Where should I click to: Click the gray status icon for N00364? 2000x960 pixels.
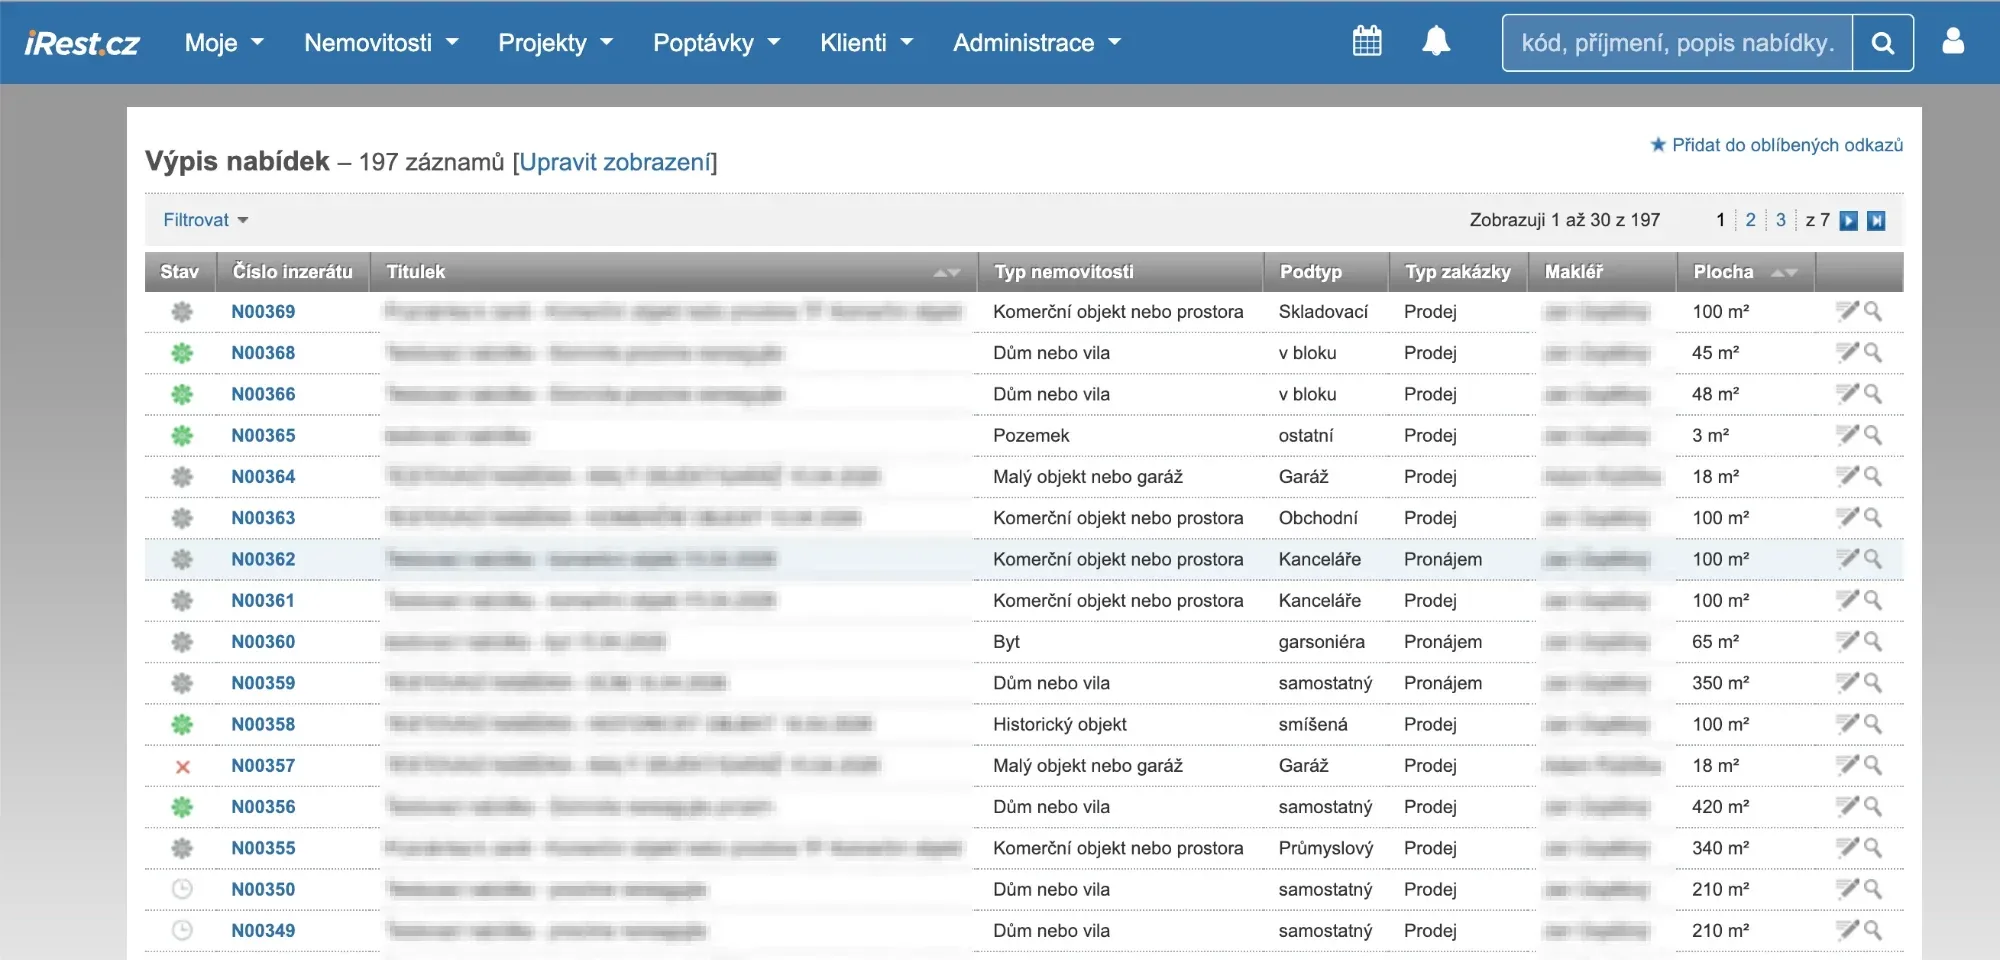(182, 477)
